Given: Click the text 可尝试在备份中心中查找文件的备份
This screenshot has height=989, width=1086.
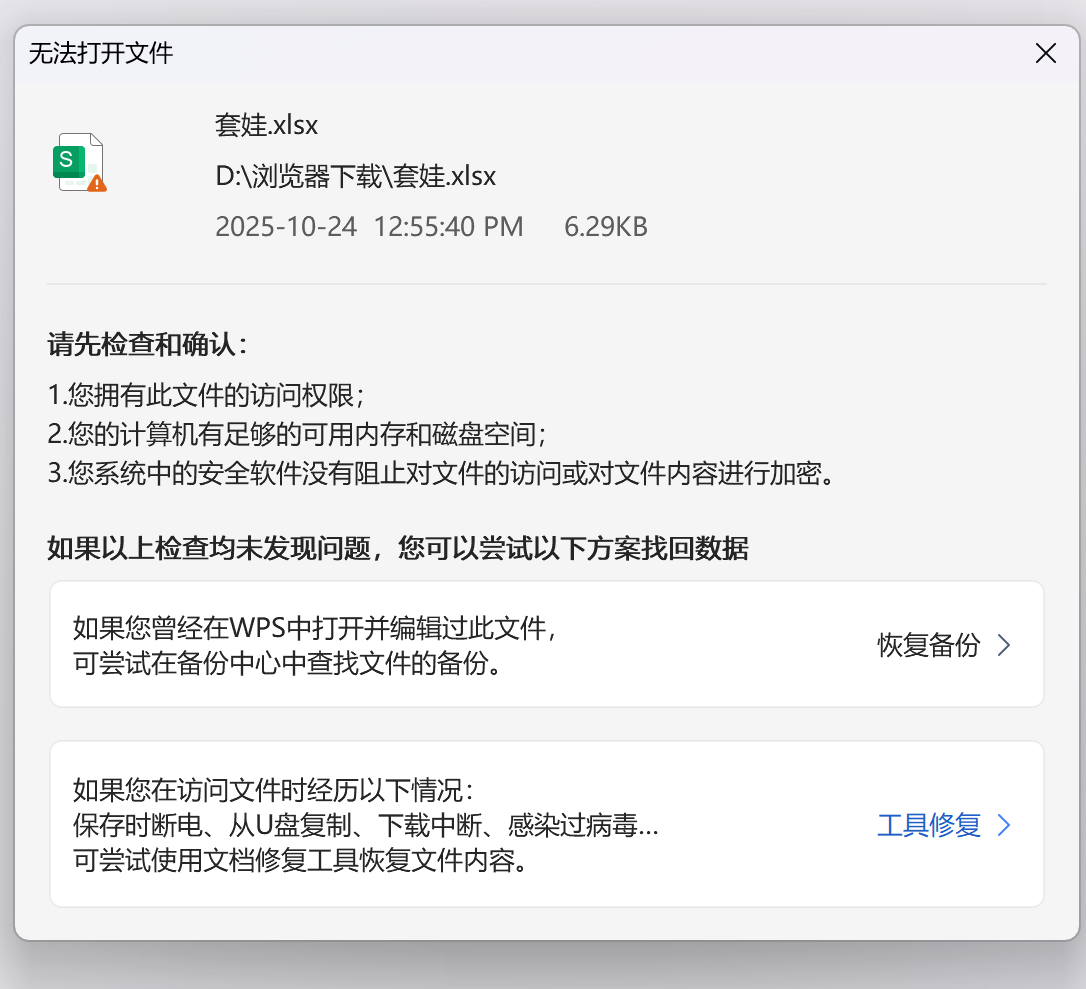Looking at the screenshot, I should [287, 663].
